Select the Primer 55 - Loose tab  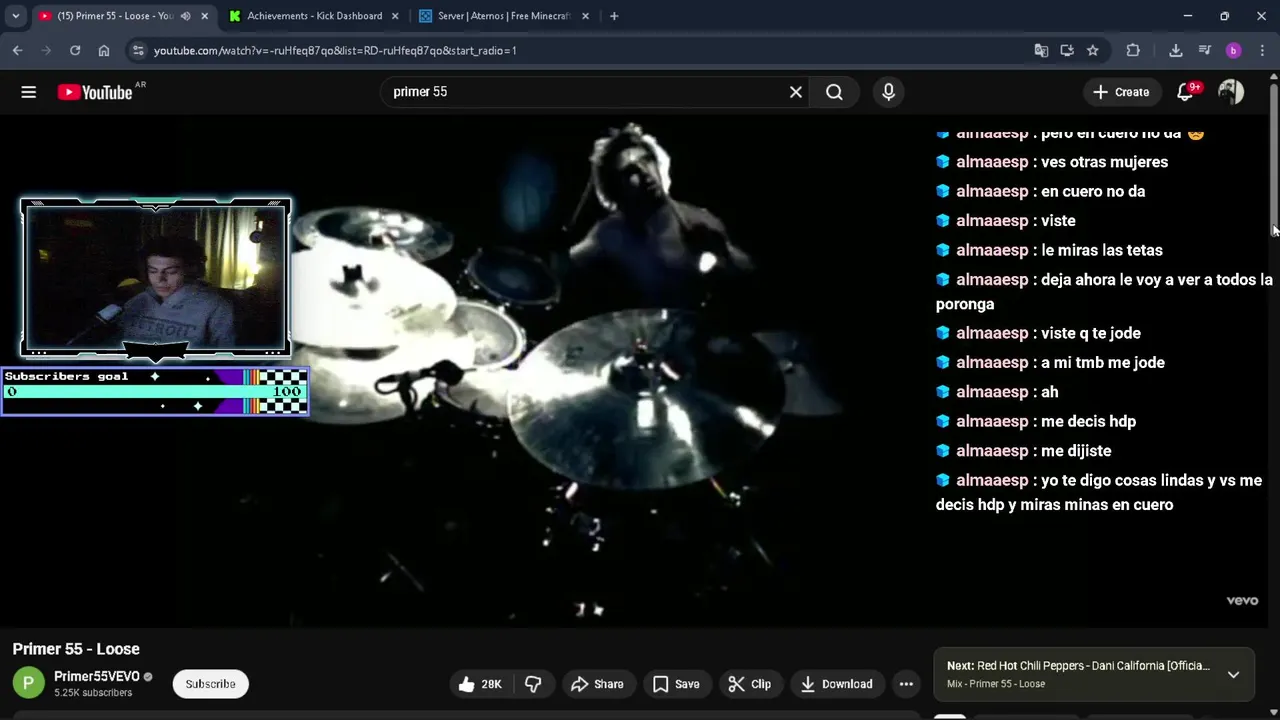(x=115, y=16)
